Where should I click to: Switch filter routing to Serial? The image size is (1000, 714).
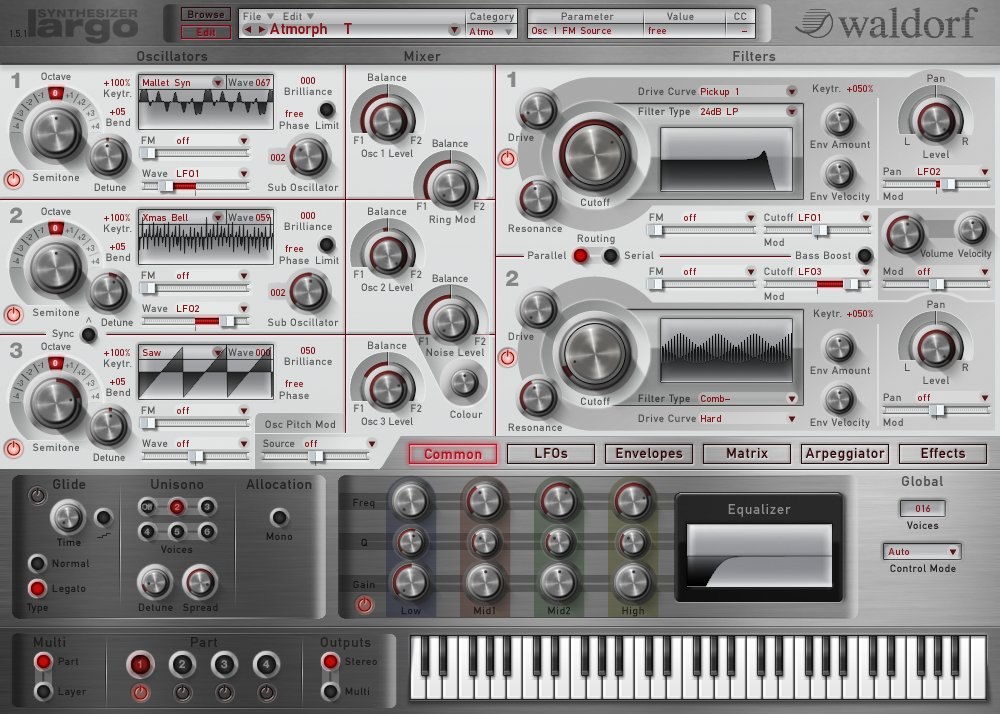coord(610,256)
